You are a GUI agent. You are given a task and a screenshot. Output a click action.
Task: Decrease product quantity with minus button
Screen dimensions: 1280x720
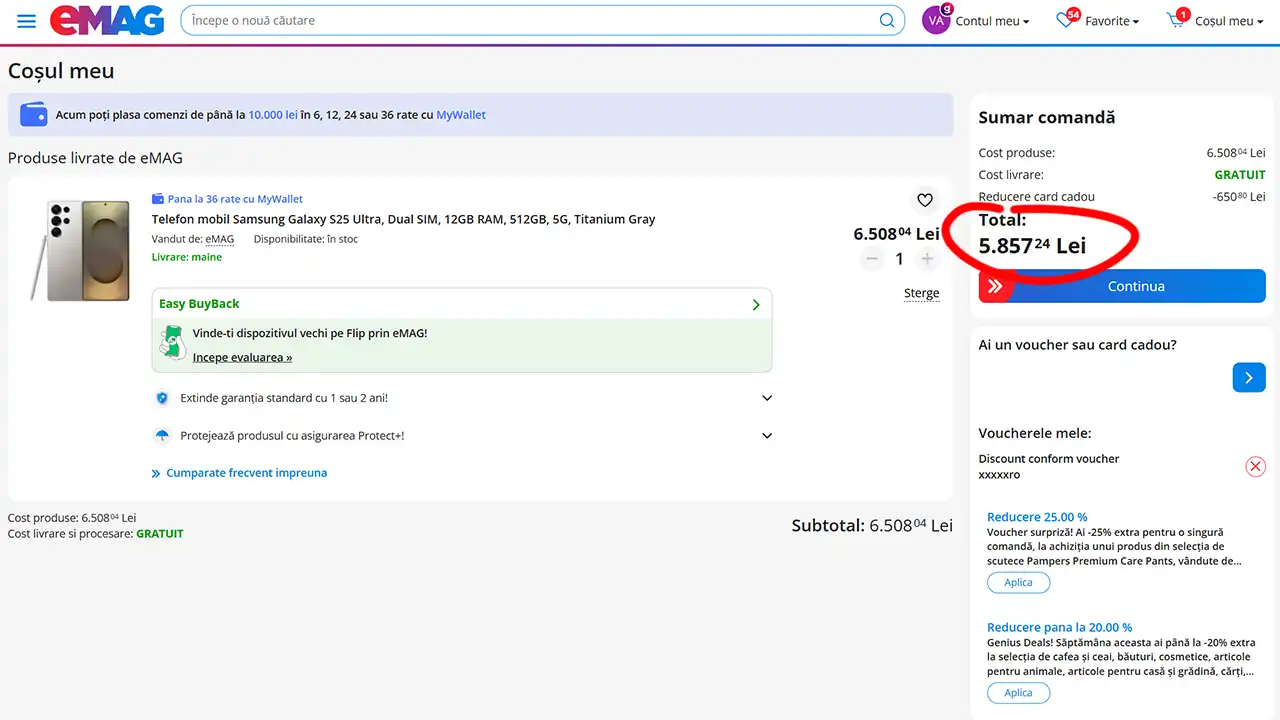click(872, 259)
